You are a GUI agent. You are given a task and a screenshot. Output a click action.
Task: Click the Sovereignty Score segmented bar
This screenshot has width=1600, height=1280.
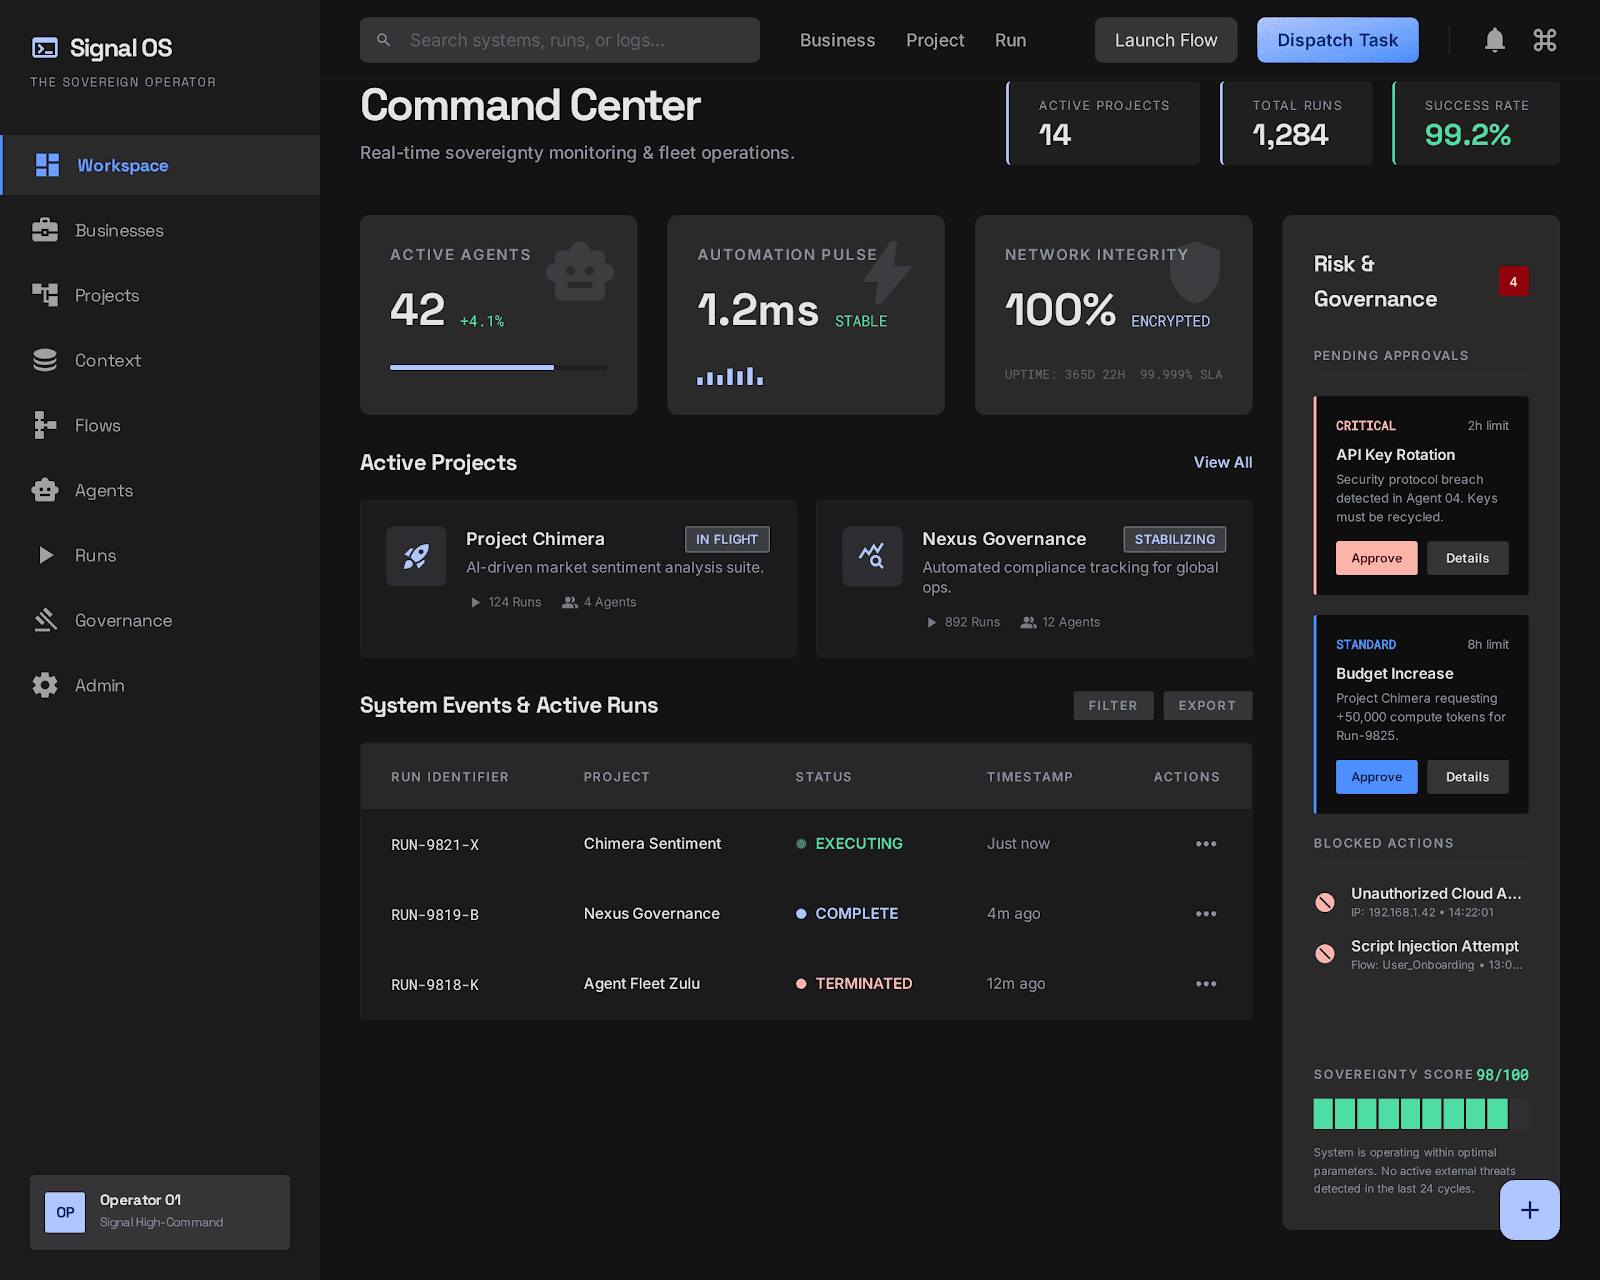pyautogui.click(x=1421, y=1113)
